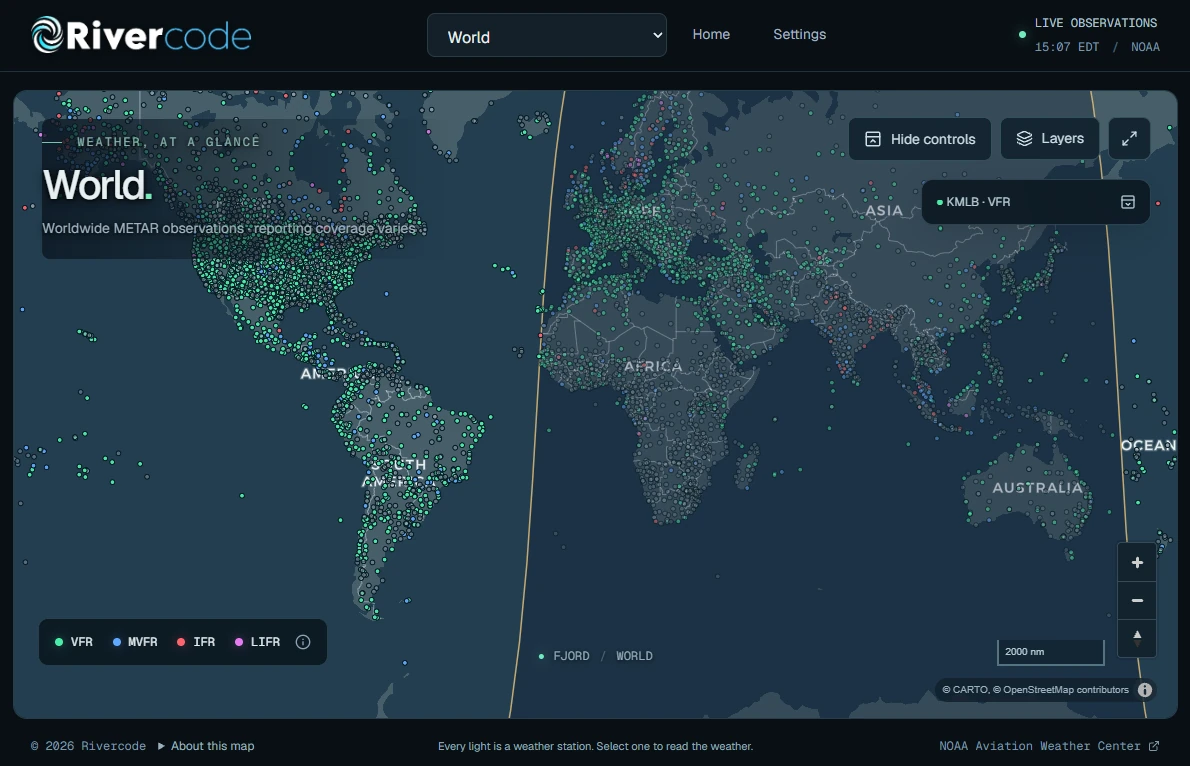Click the VFR legend entry

click(x=74, y=642)
